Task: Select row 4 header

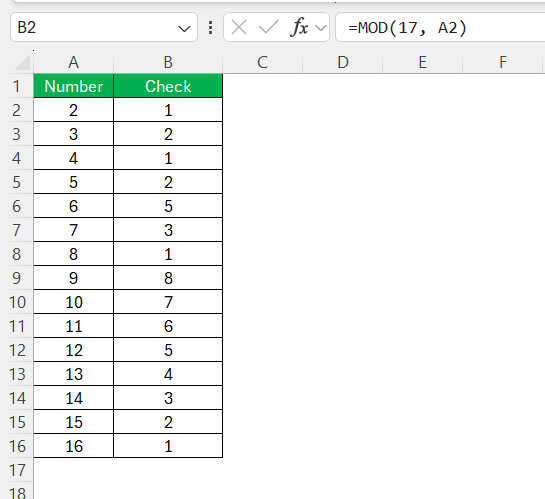Action: click(17, 158)
